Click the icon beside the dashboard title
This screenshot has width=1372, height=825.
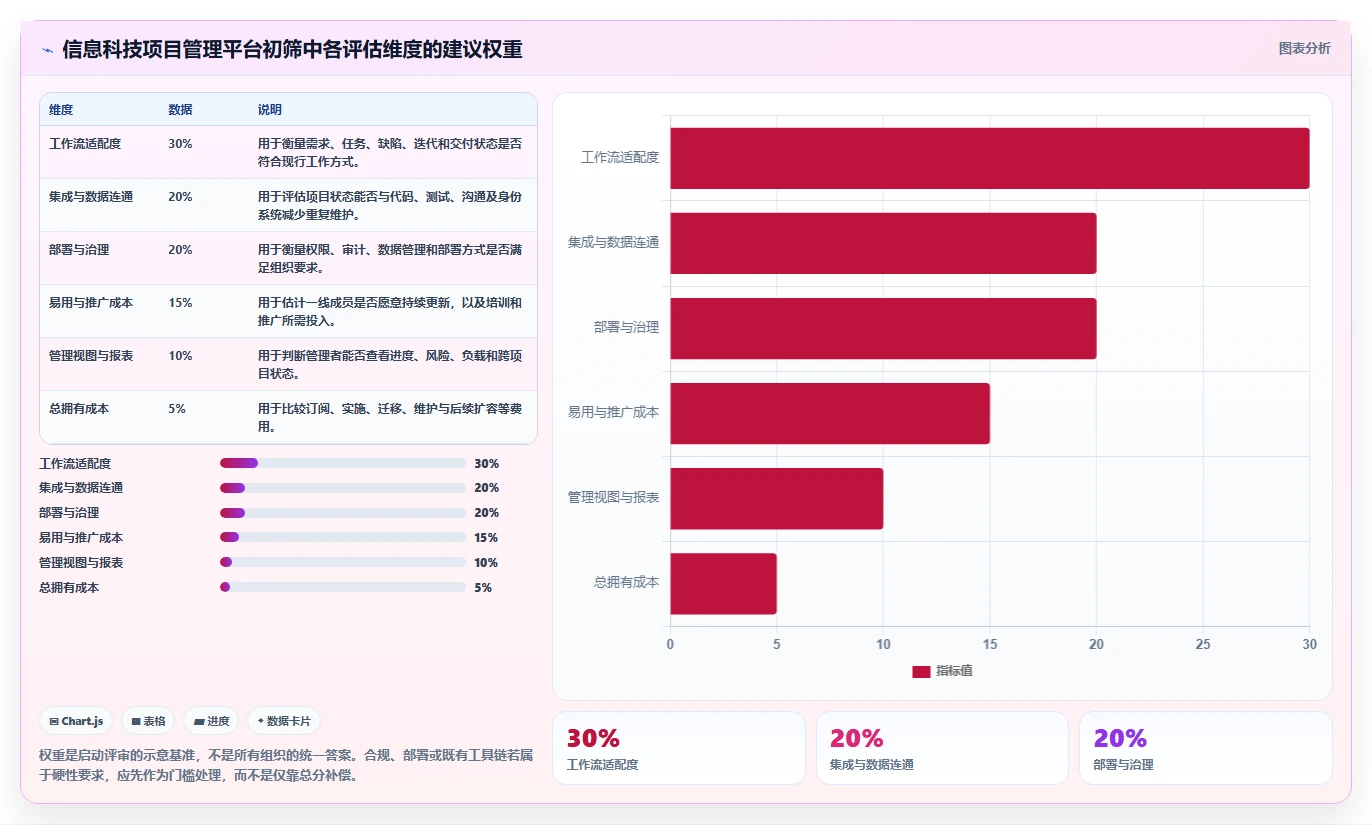pos(47,49)
